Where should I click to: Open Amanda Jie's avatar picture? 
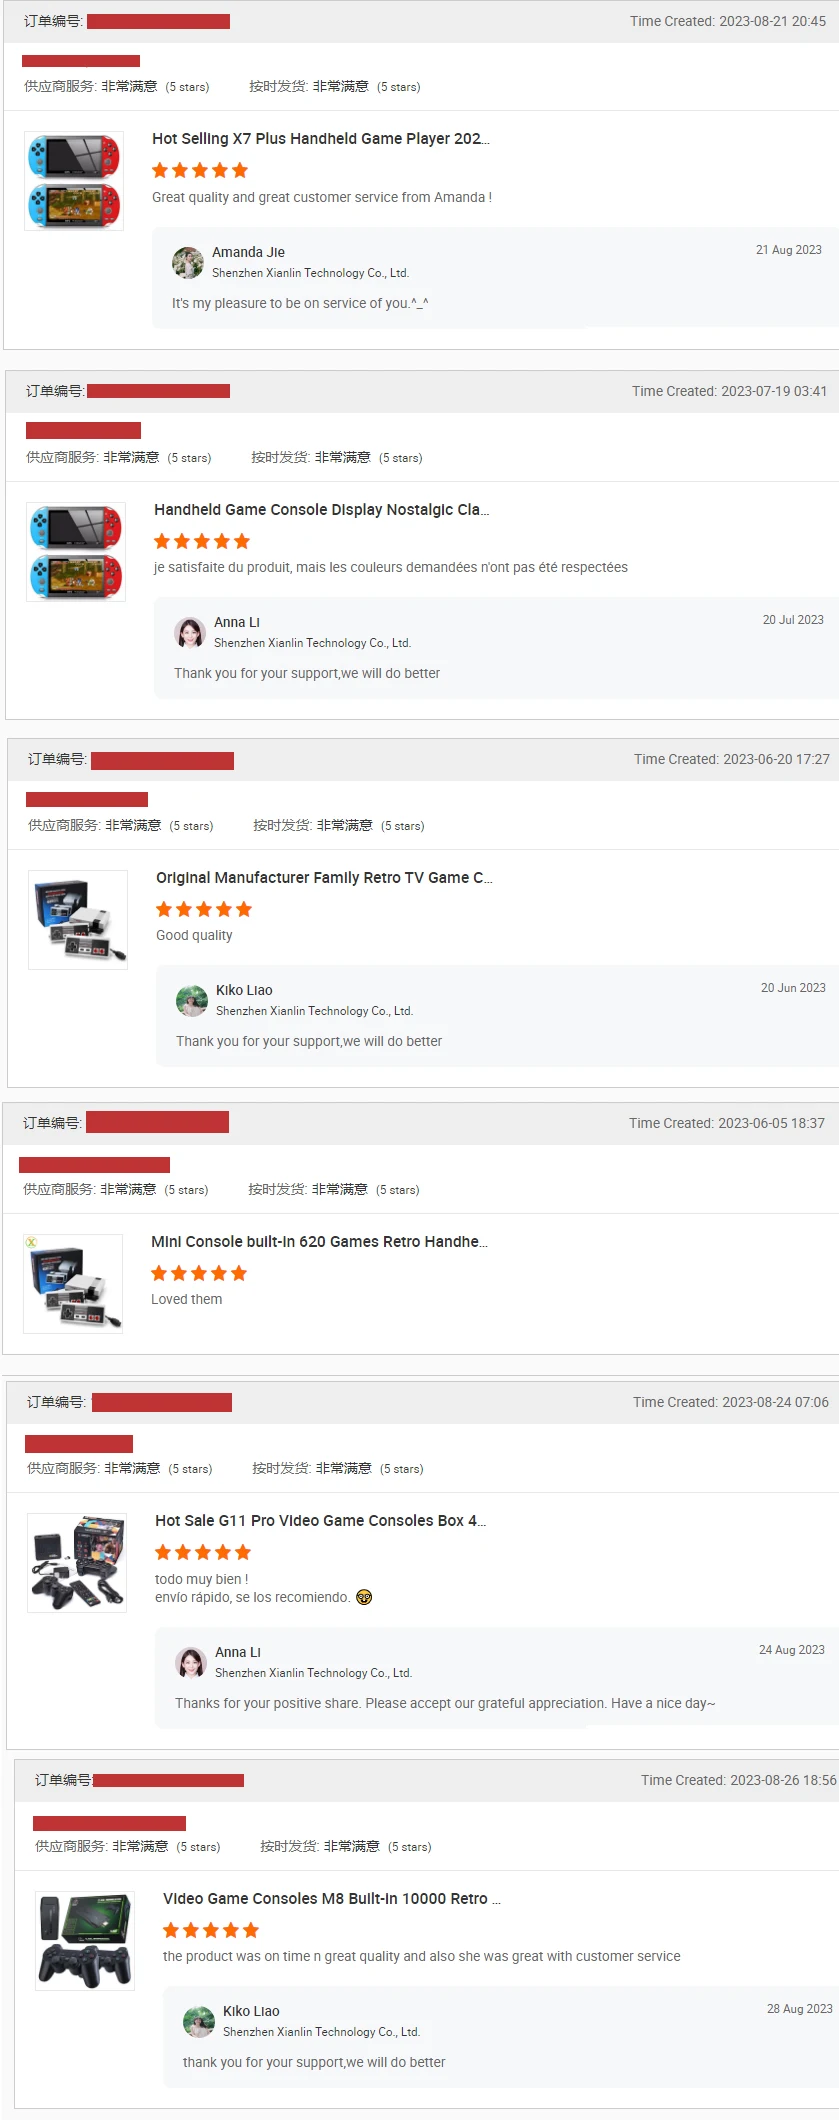point(188,262)
